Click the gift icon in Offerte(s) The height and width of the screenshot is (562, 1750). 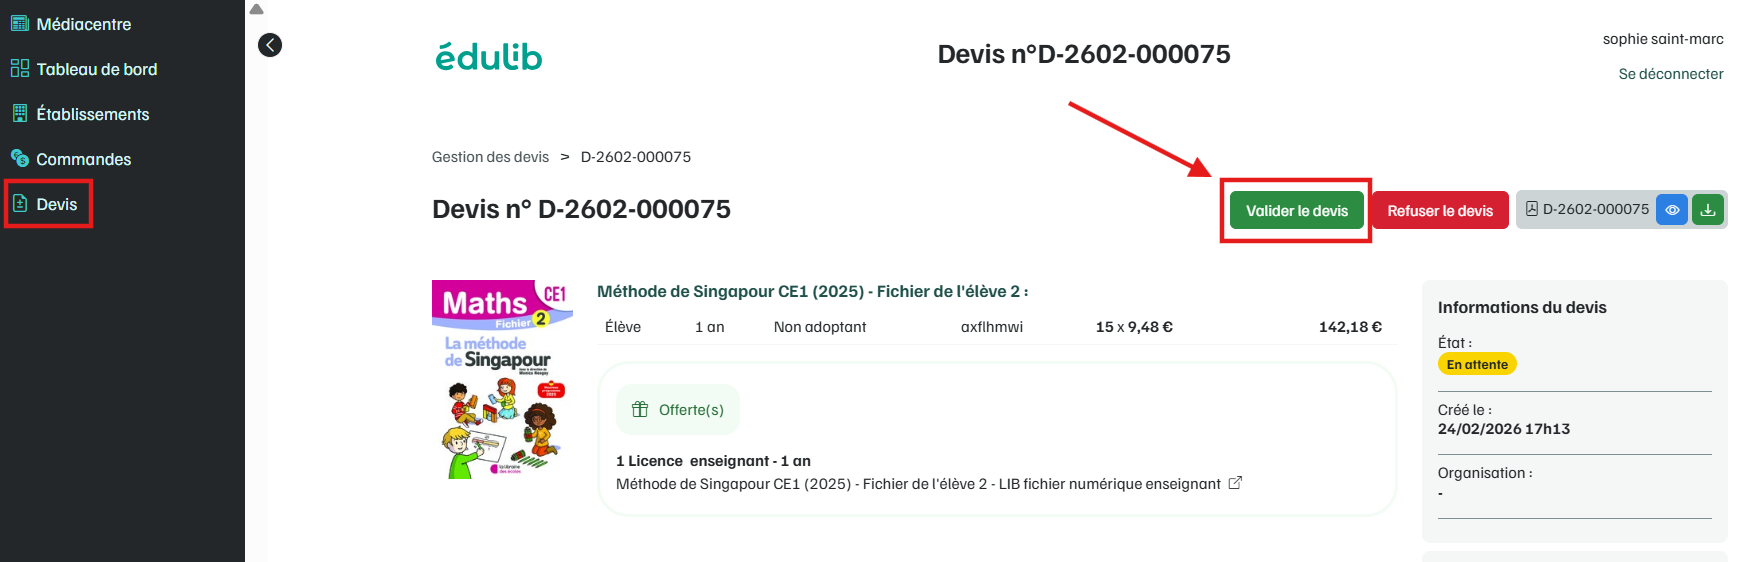640,409
